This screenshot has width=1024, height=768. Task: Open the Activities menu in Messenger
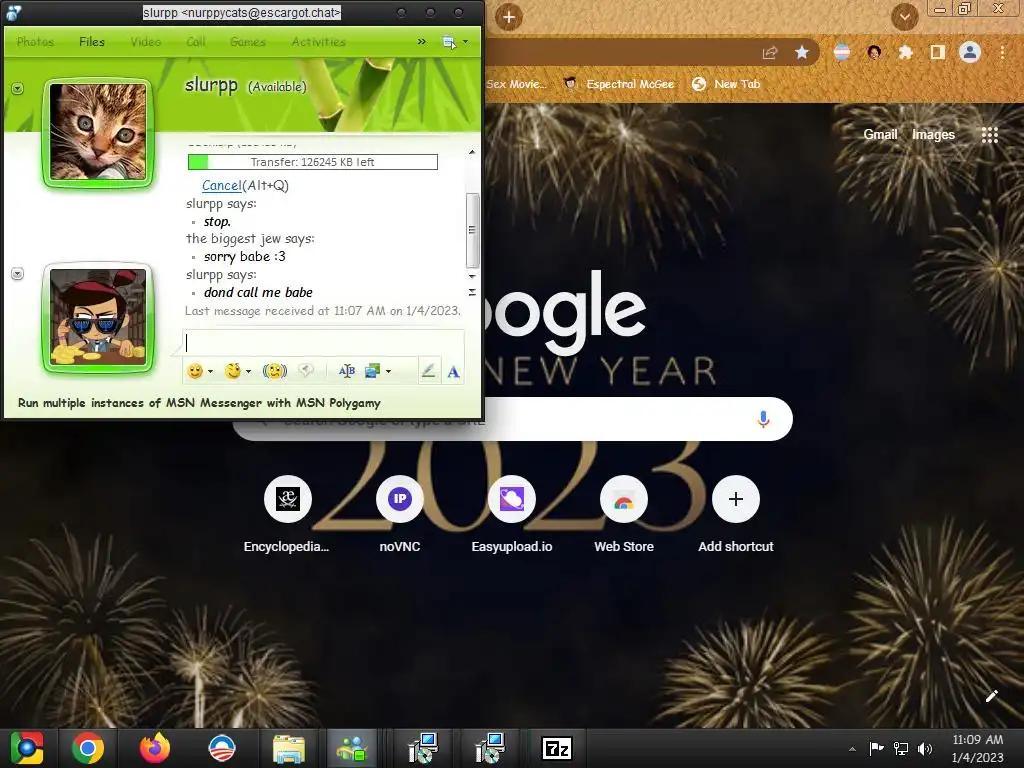coord(319,42)
